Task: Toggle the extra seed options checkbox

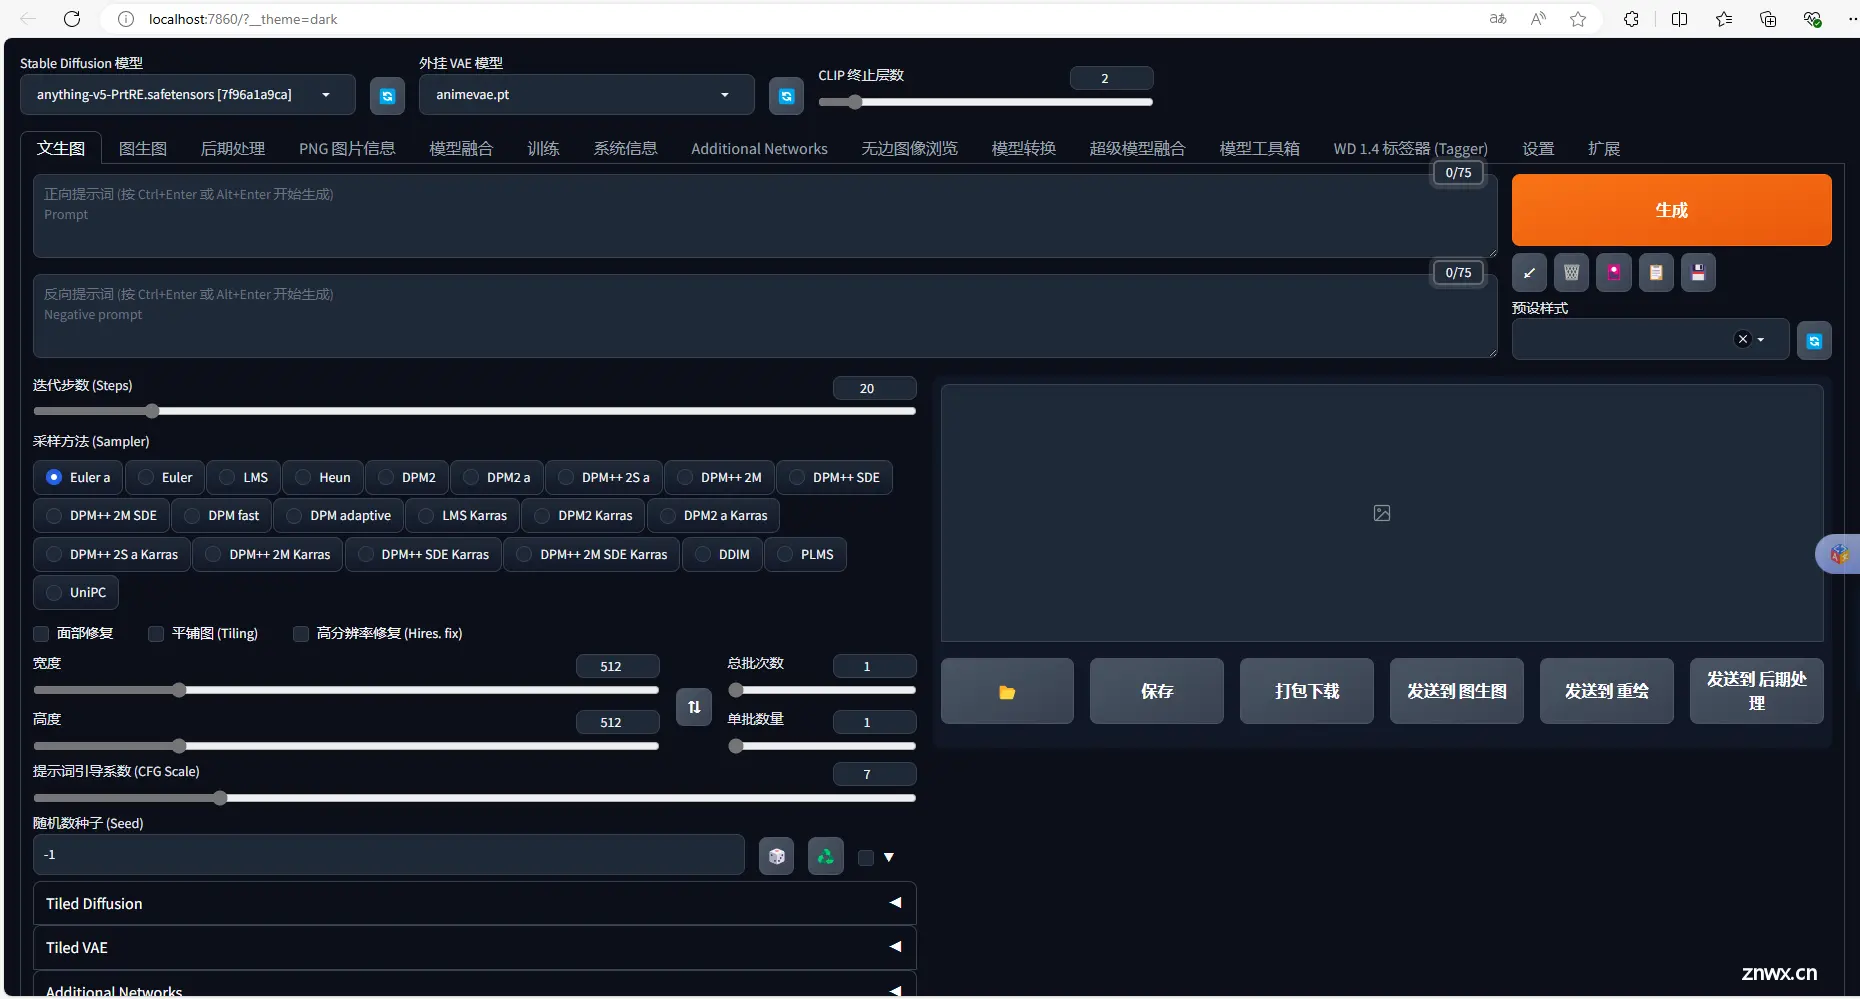Action: (866, 857)
